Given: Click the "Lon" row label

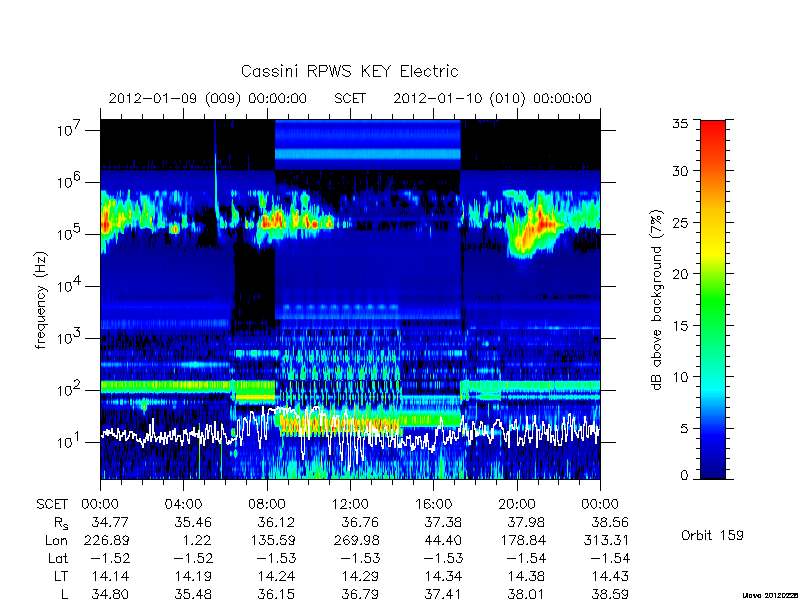Looking at the screenshot, I should point(57,540).
